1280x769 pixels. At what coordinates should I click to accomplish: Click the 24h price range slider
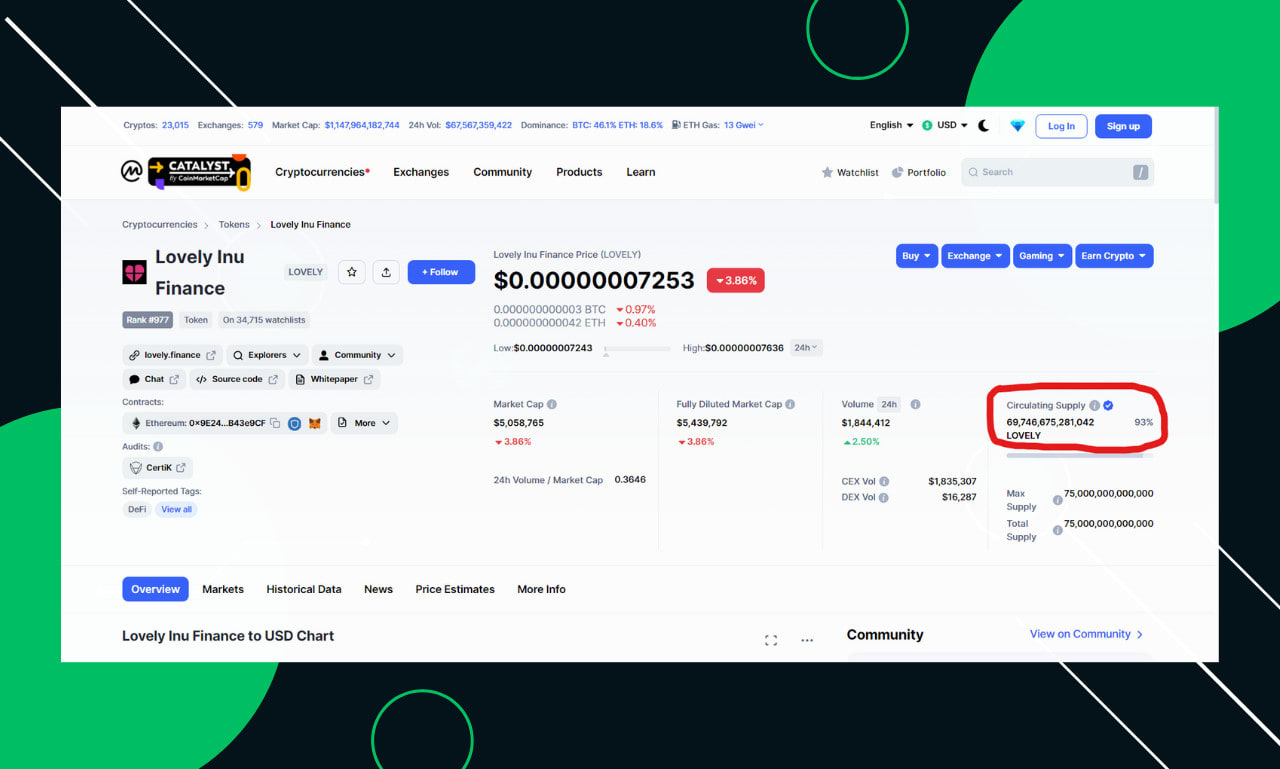(x=640, y=348)
